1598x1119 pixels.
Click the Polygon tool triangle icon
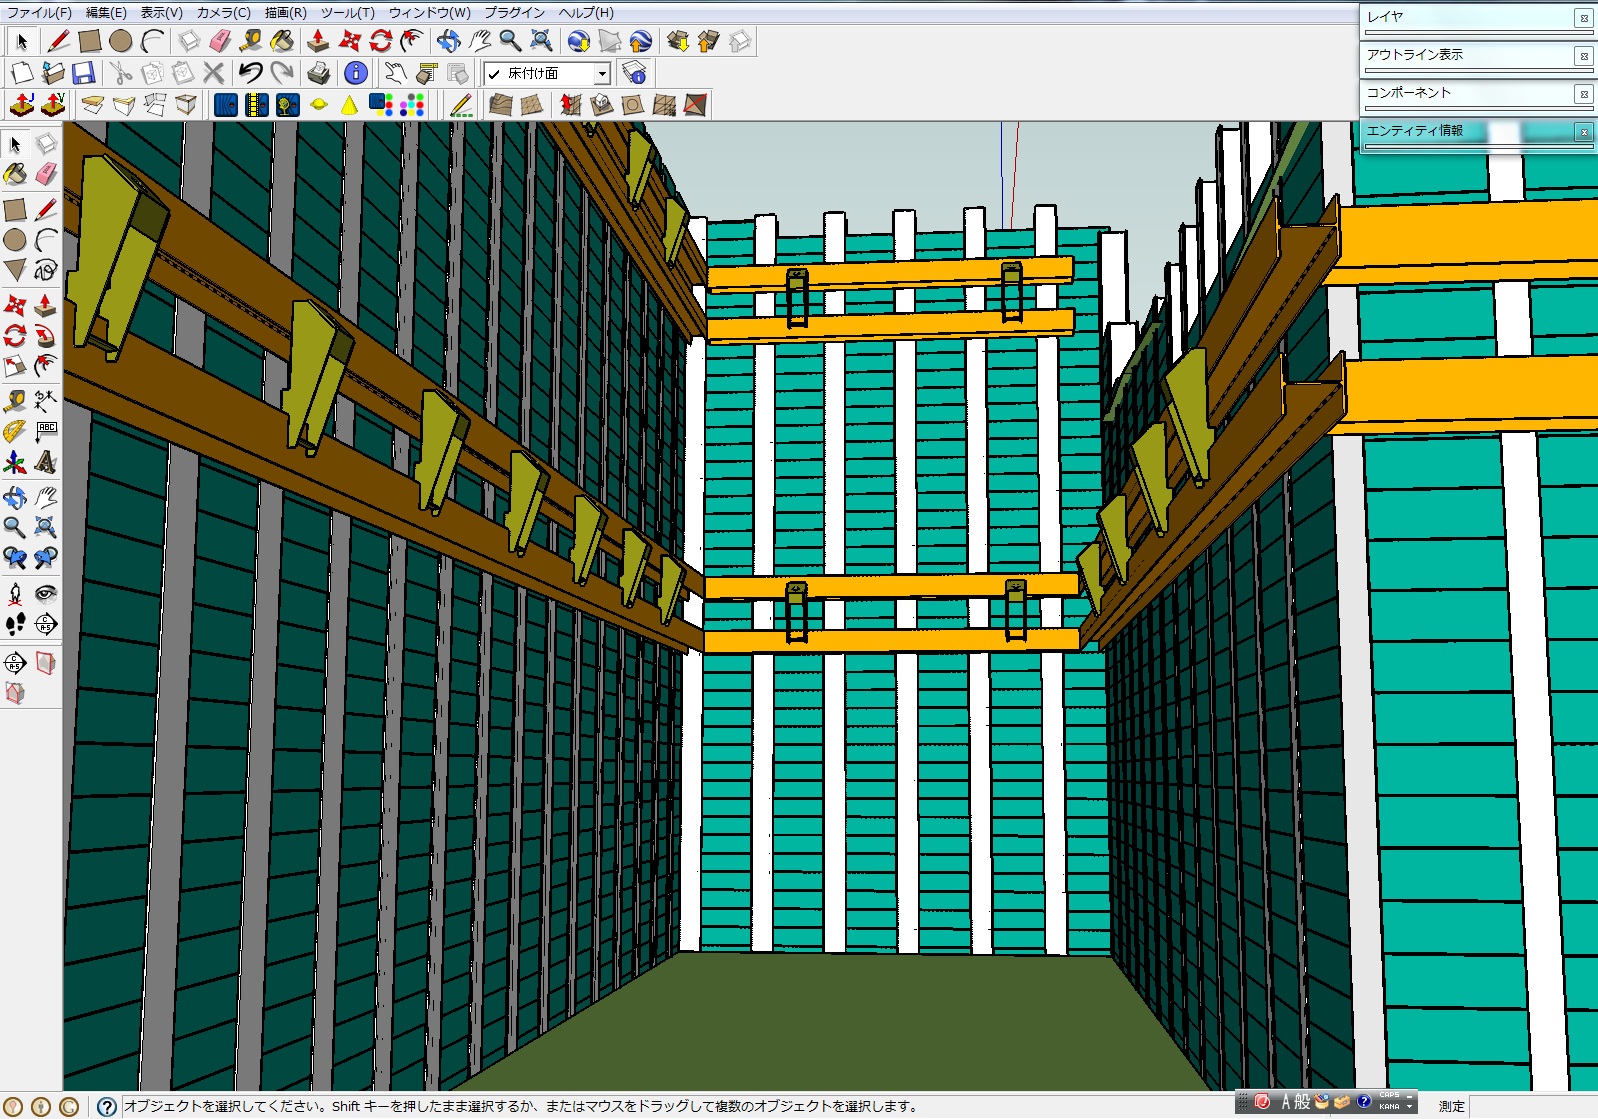pyautogui.click(x=15, y=270)
